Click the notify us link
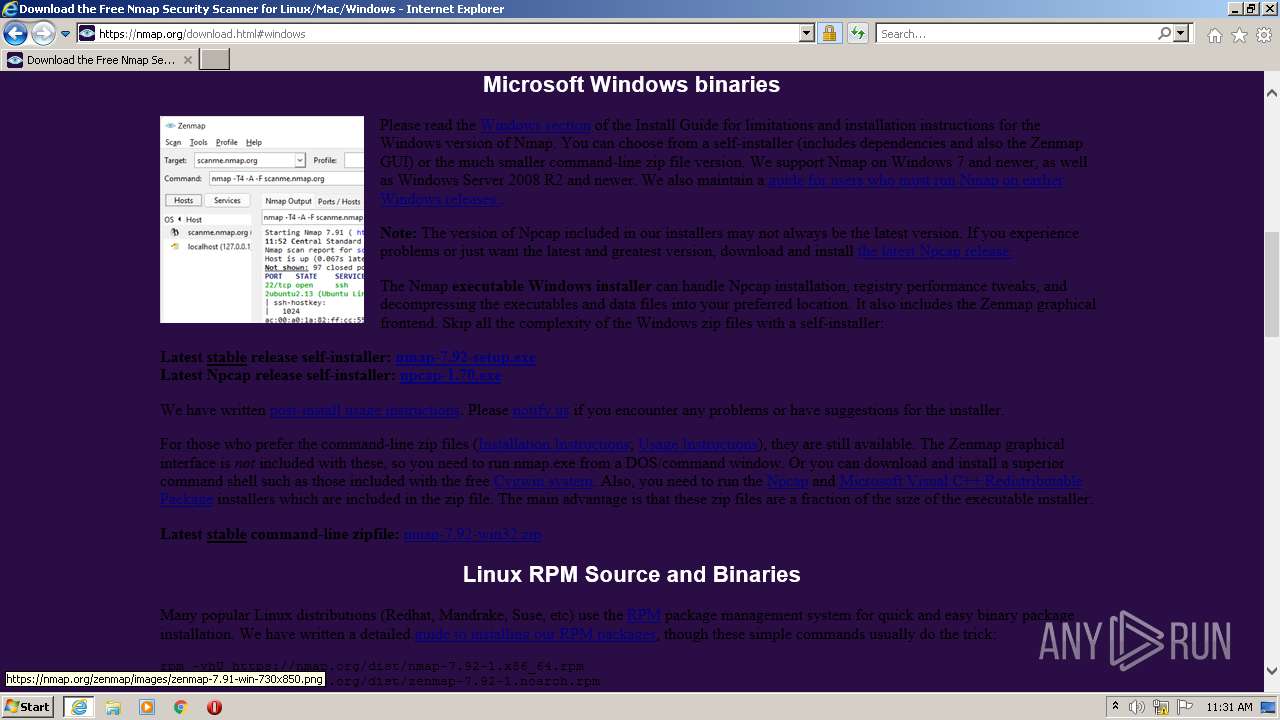 coord(540,410)
